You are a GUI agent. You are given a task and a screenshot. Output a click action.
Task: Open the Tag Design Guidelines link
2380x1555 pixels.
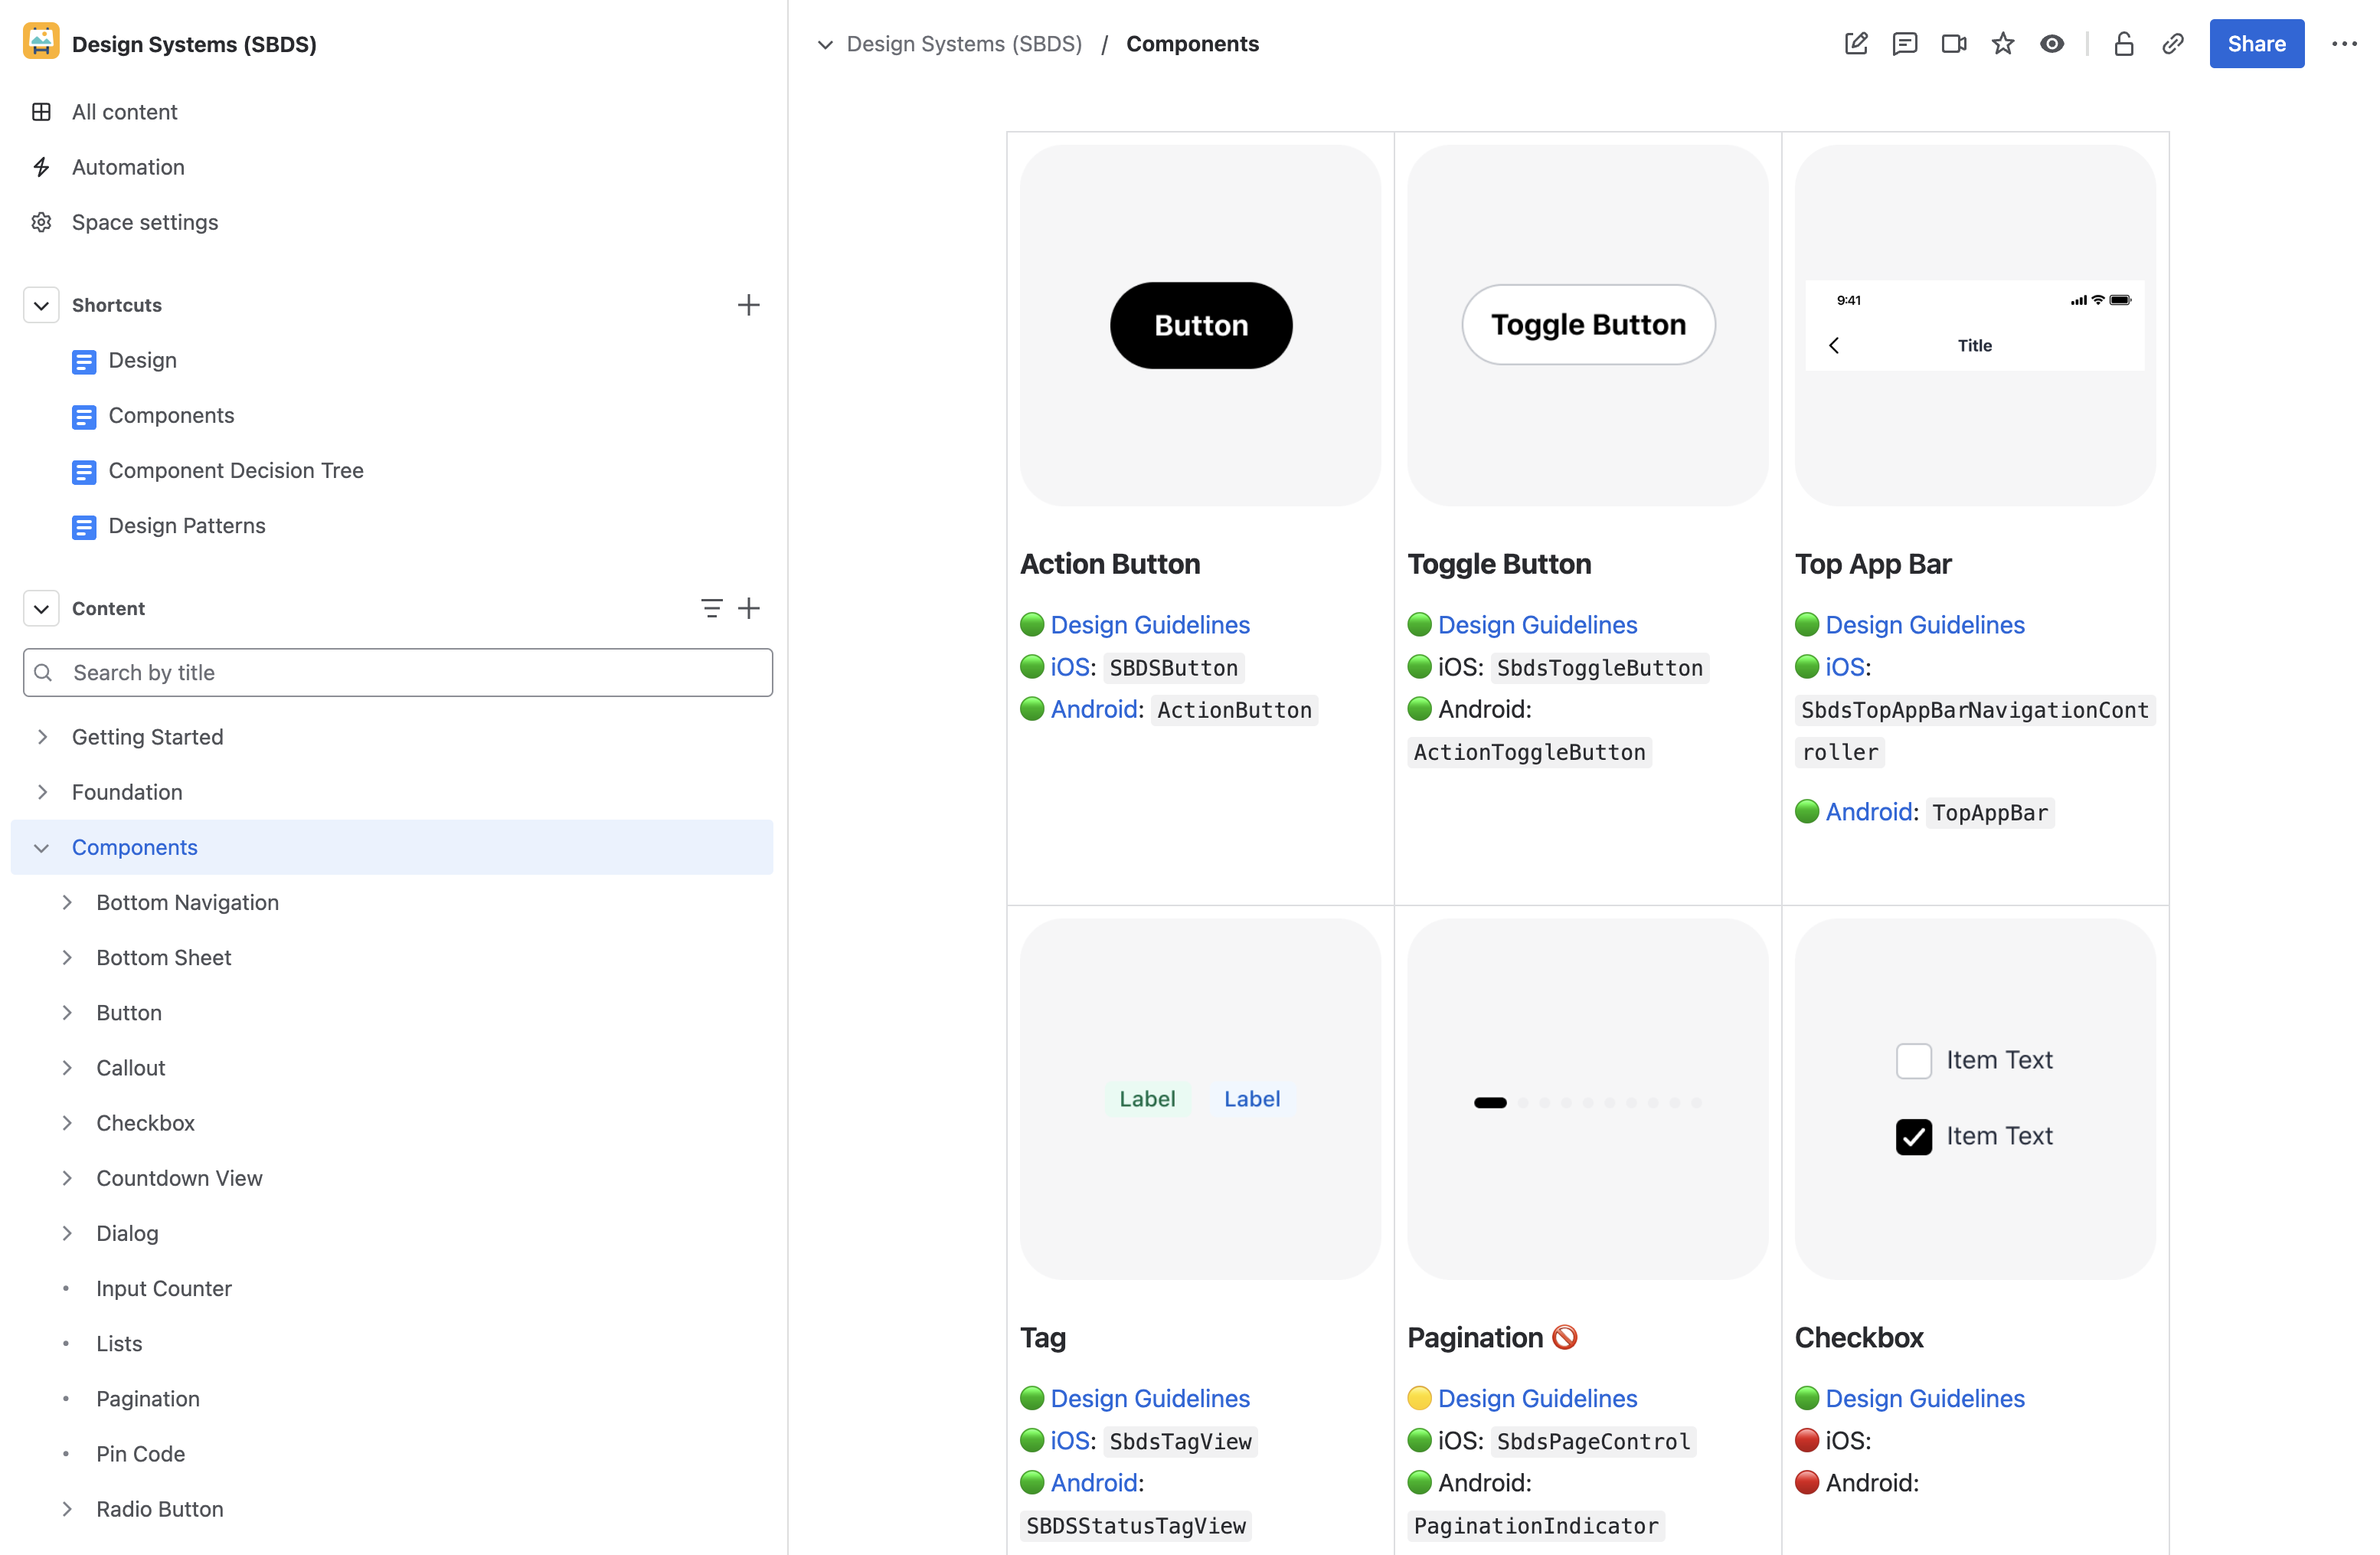[x=1150, y=1398]
